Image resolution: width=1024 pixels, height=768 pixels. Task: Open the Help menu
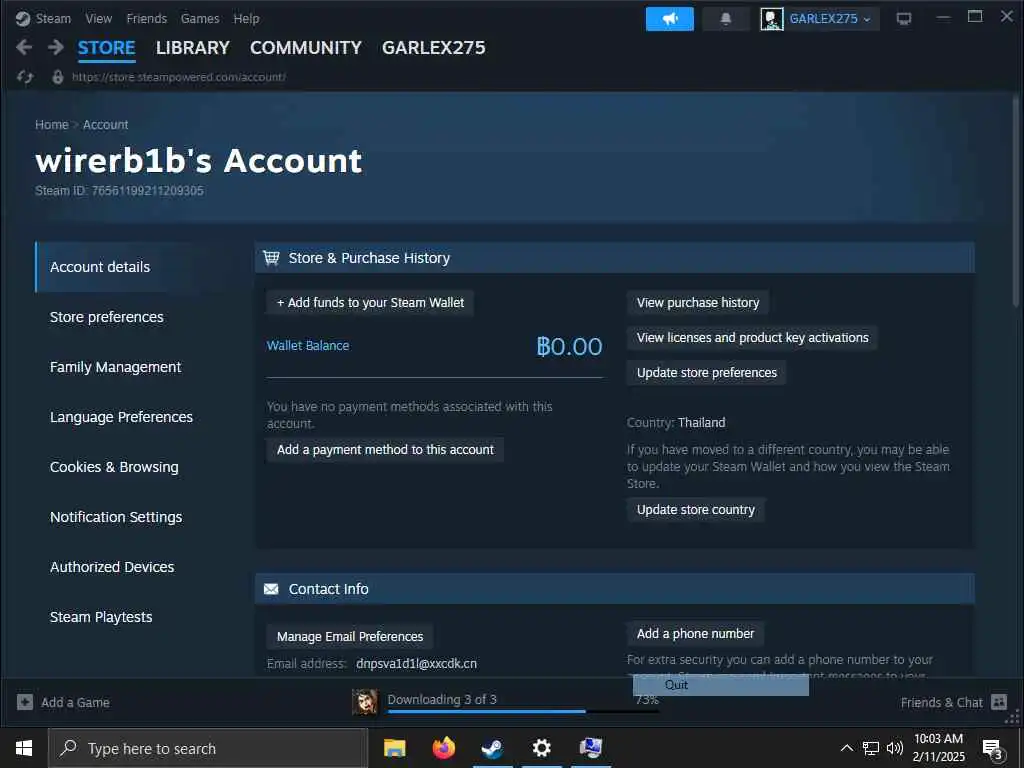coord(246,19)
